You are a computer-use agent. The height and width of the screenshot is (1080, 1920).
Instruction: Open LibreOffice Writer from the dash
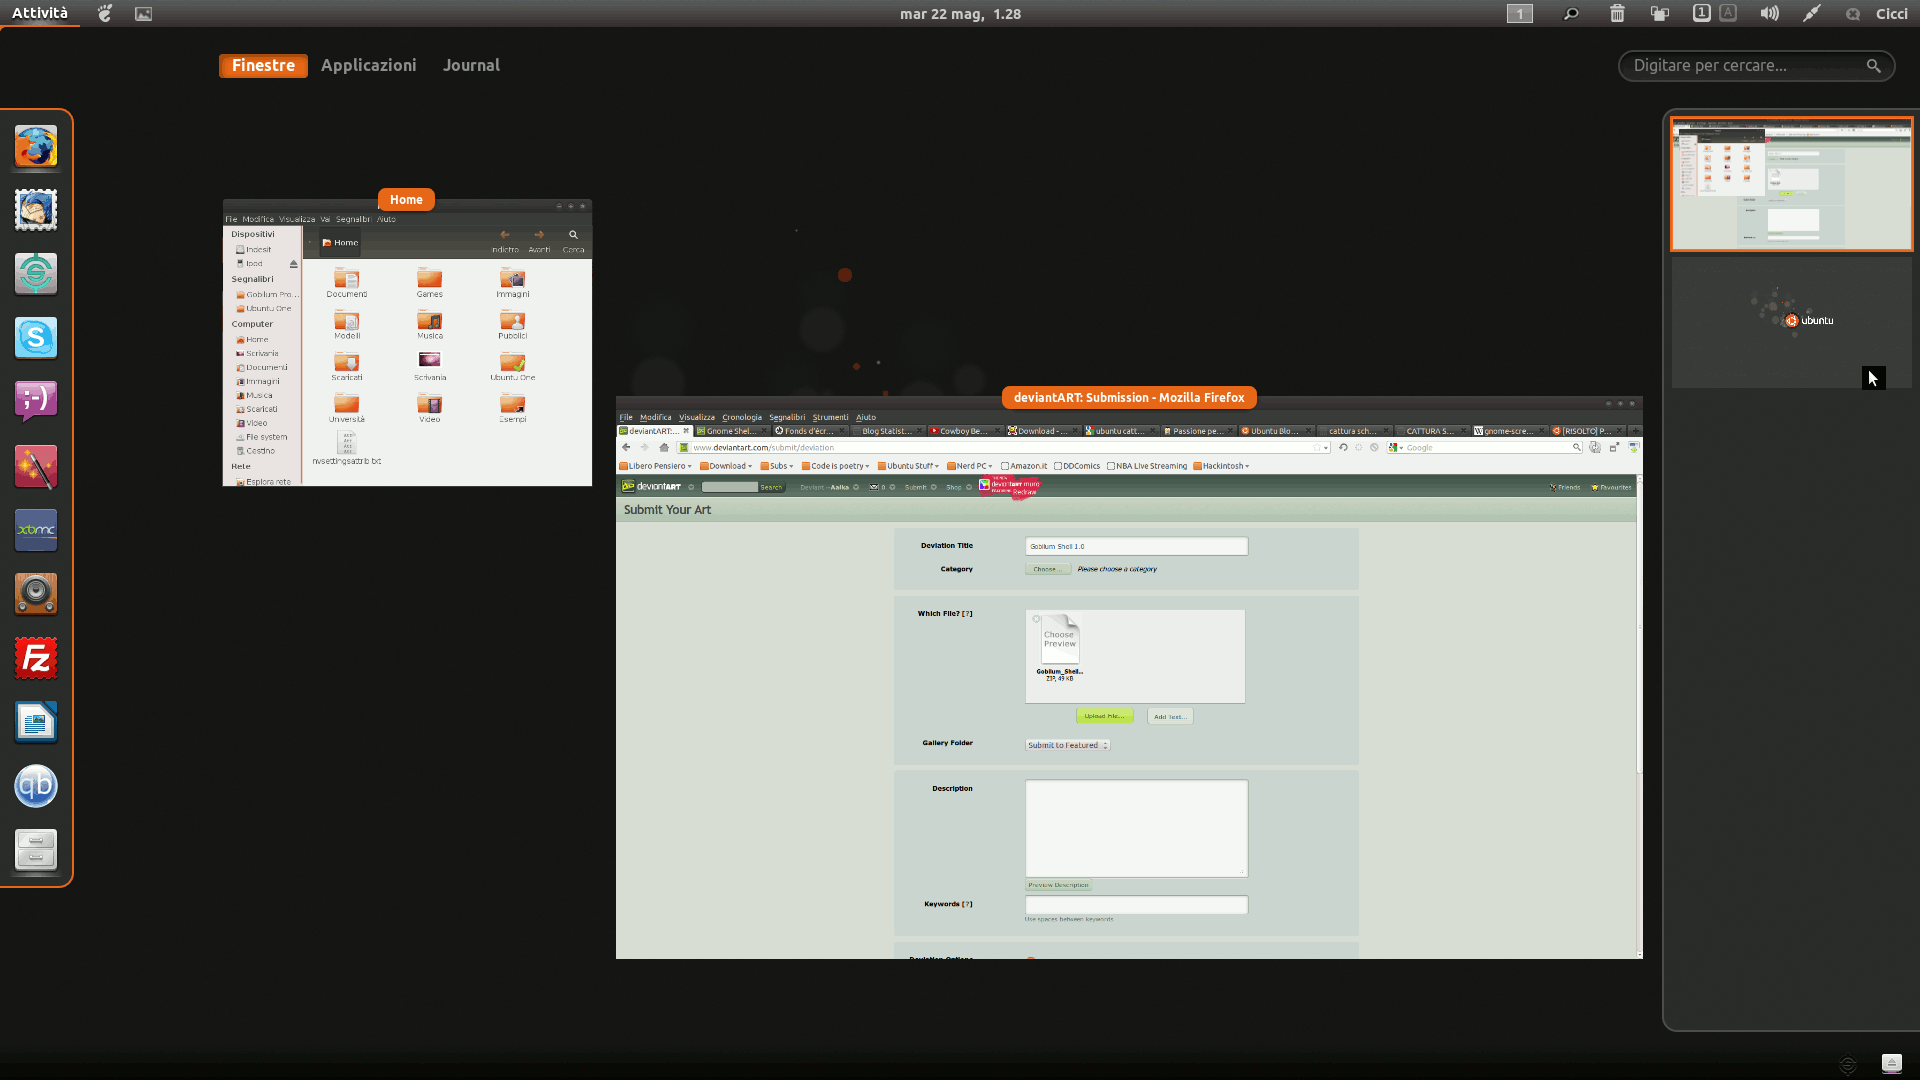tap(36, 722)
